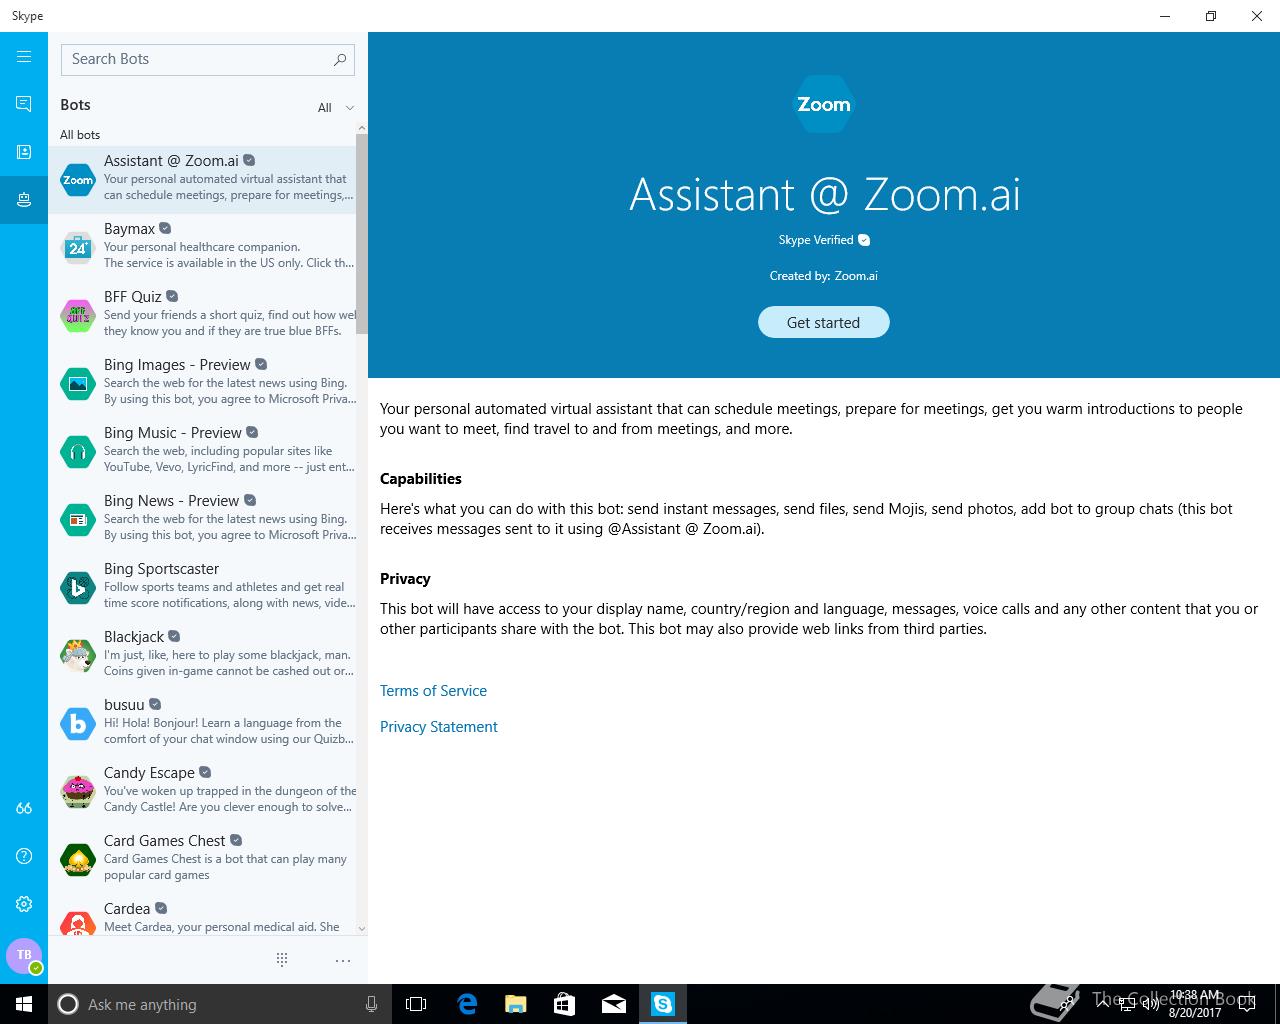1280x1024 pixels.
Task: Open the more options ellipsis
Action: pyautogui.click(x=343, y=960)
